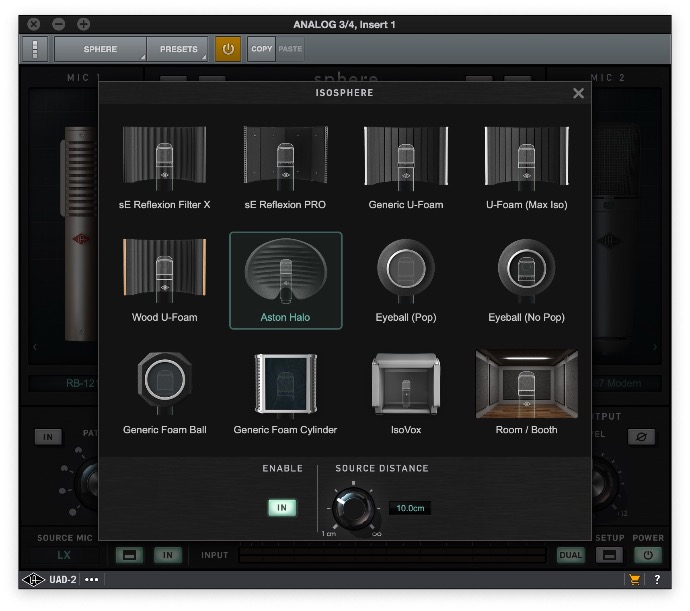Click the plugin window zoom plus button
Image resolution: width=690 pixels, height=611 pixels.
point(84,24)
